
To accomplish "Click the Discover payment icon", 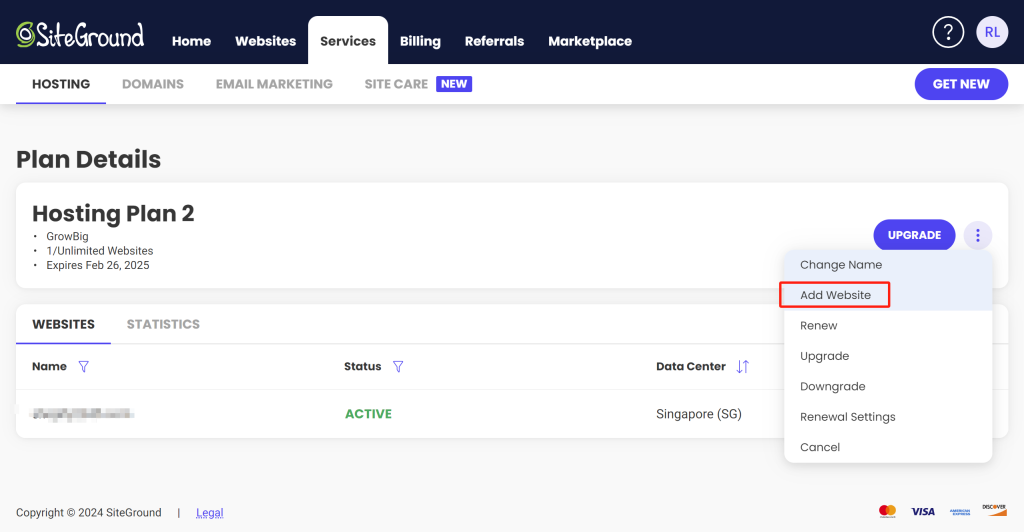I will tap(994, 510).
